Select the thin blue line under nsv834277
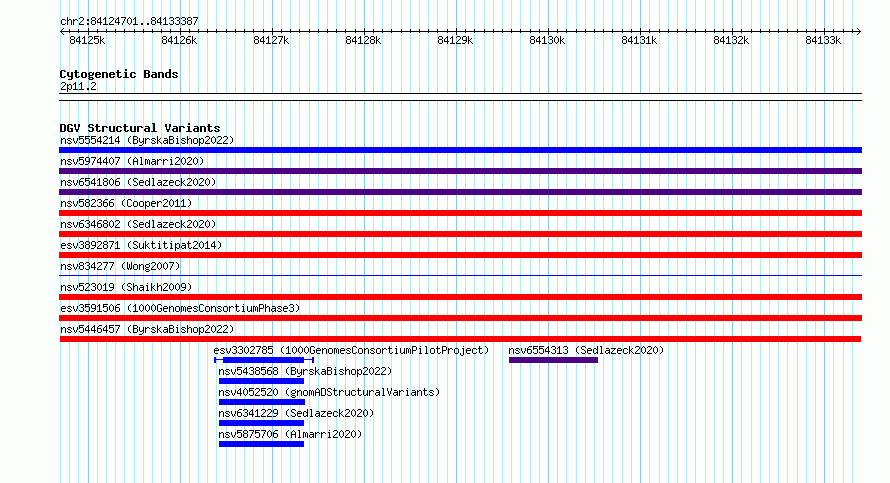890x483 pixels. pyautogui.click(x=460, y=276)
